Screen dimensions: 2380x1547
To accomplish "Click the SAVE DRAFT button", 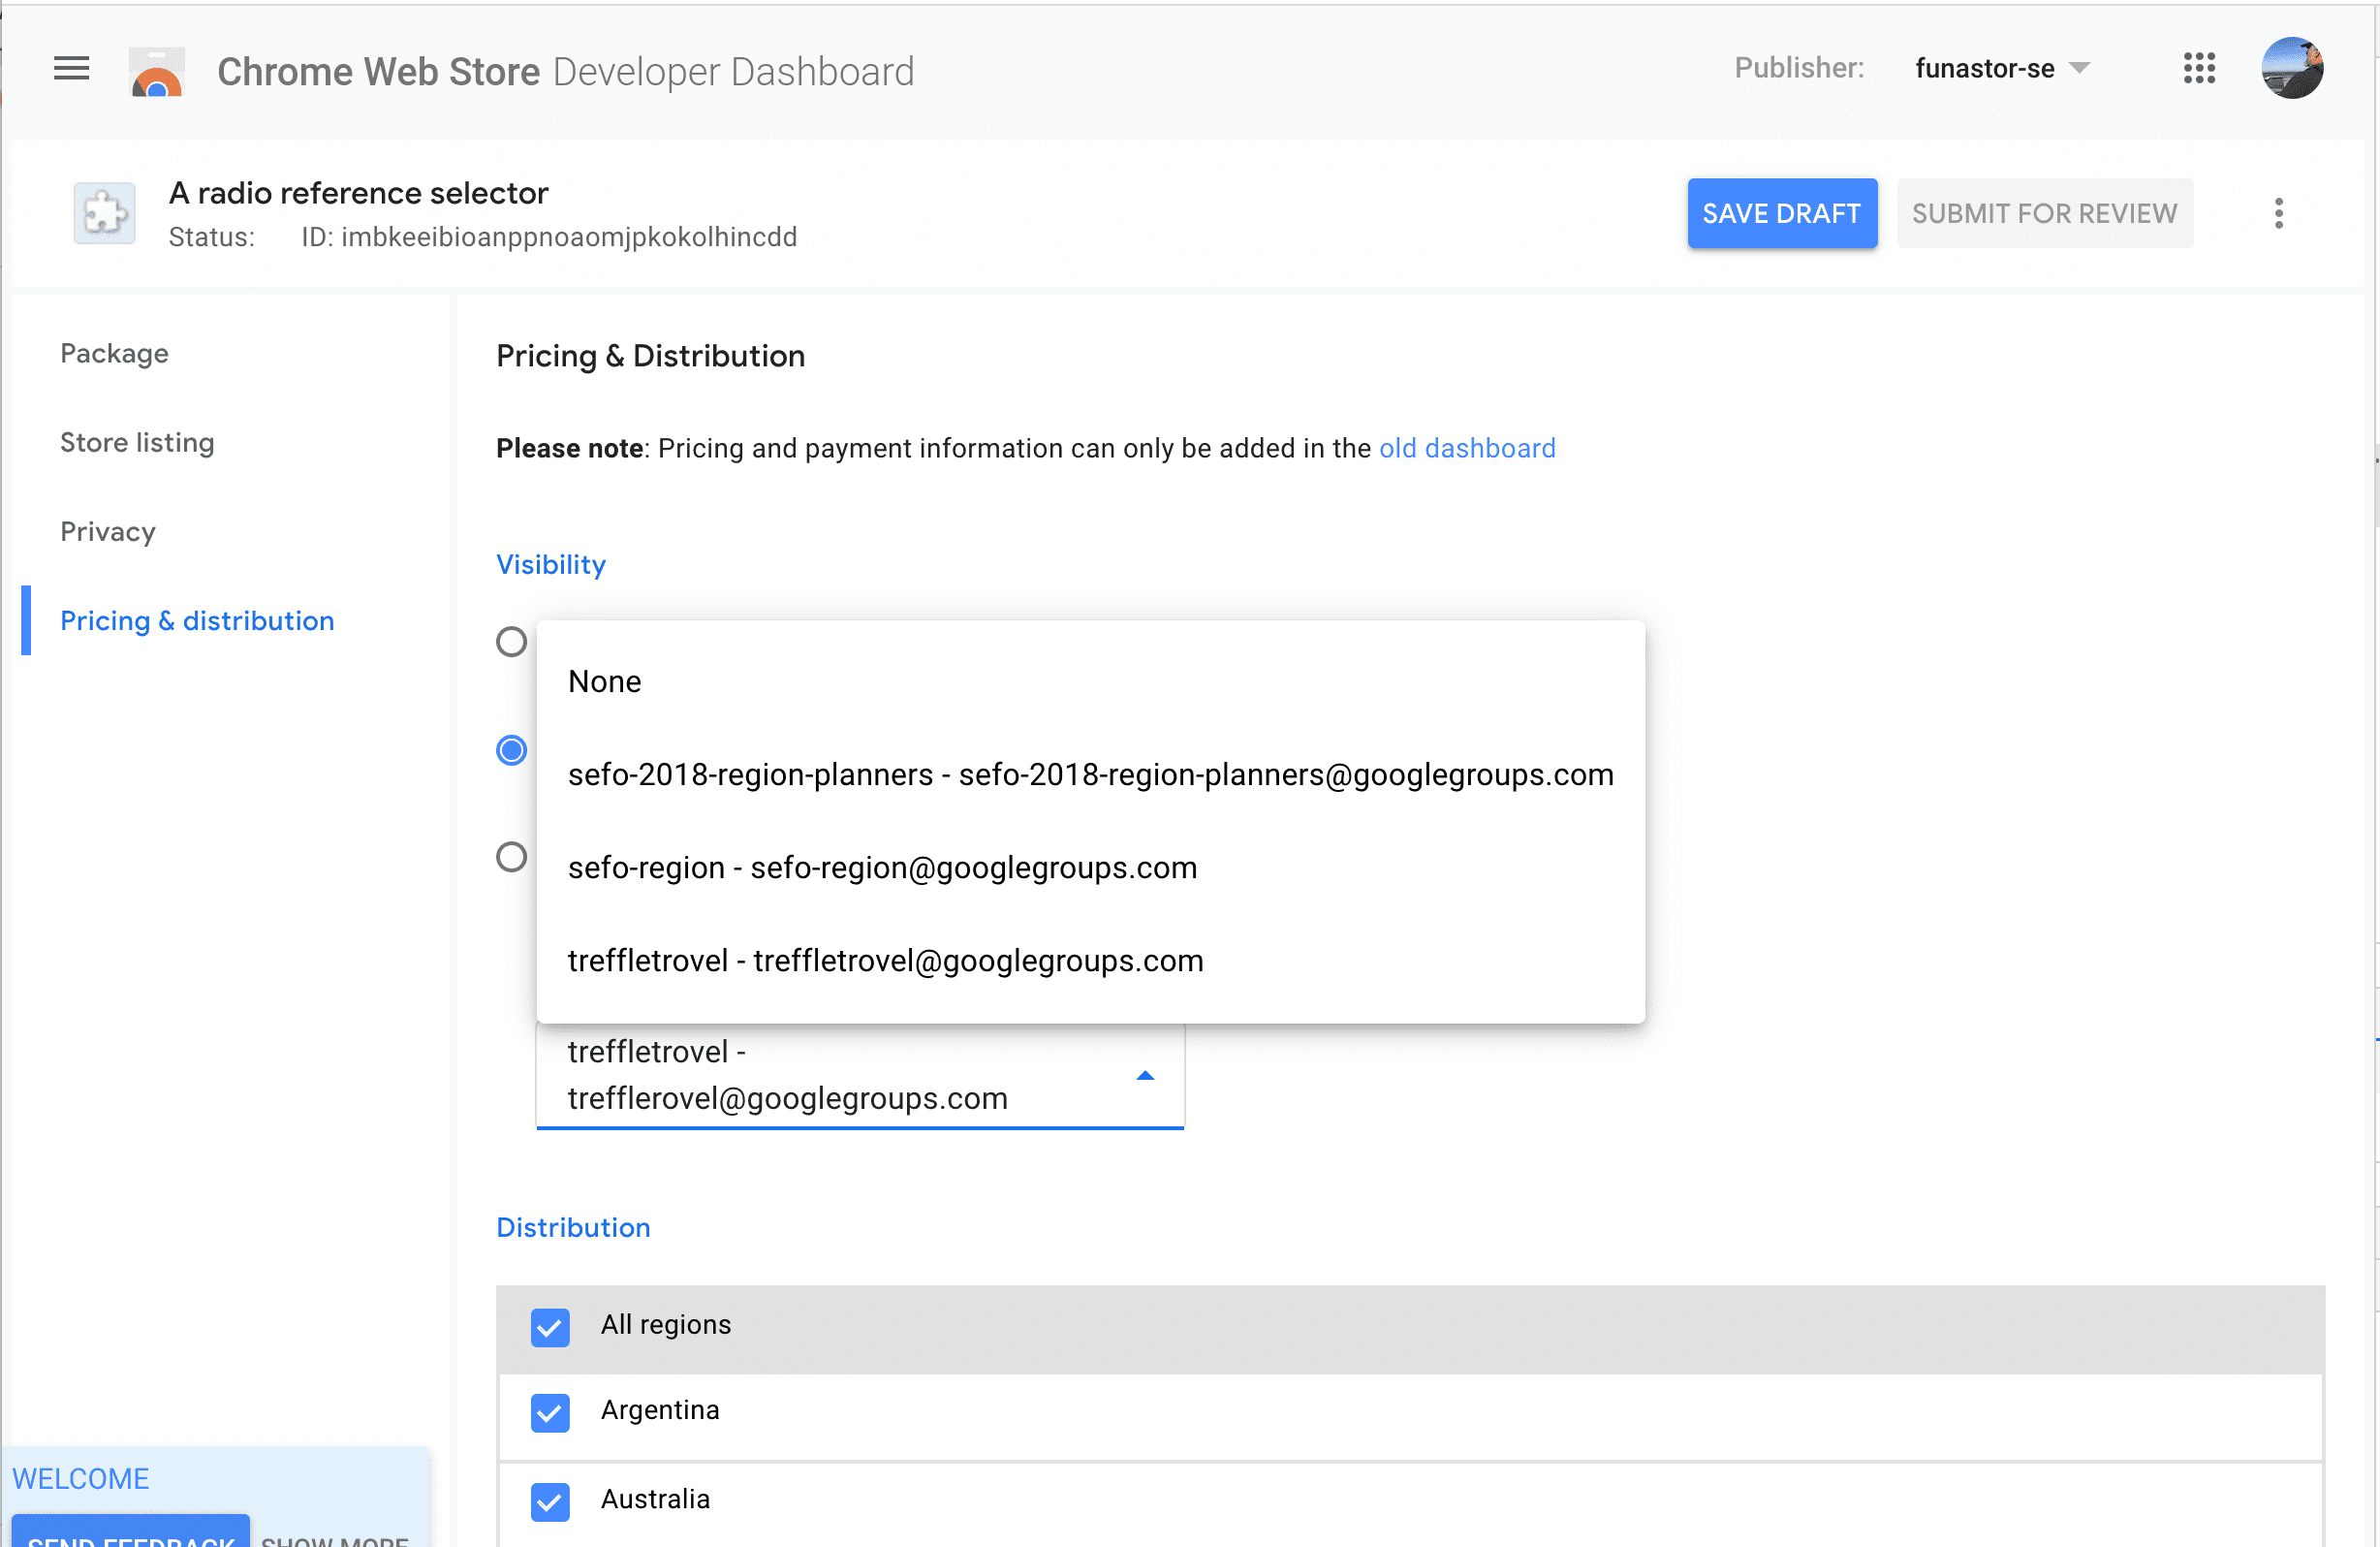I will pos(1781,211).
